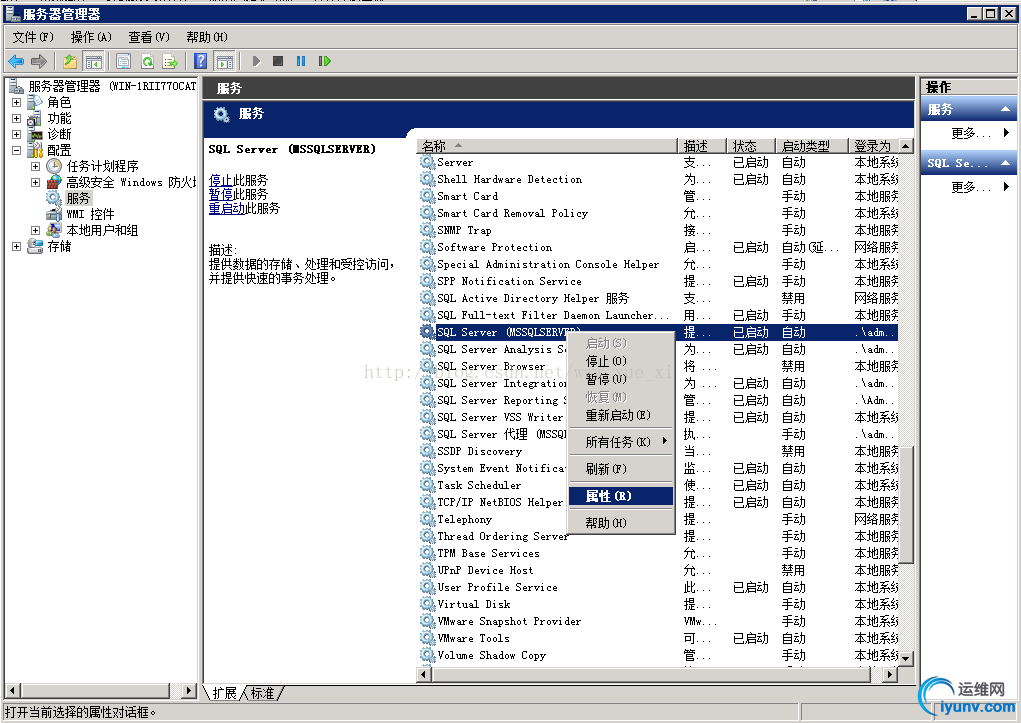Expand the 任务计划程序 tree node
1021x723 pixels.
coord(36,166)
